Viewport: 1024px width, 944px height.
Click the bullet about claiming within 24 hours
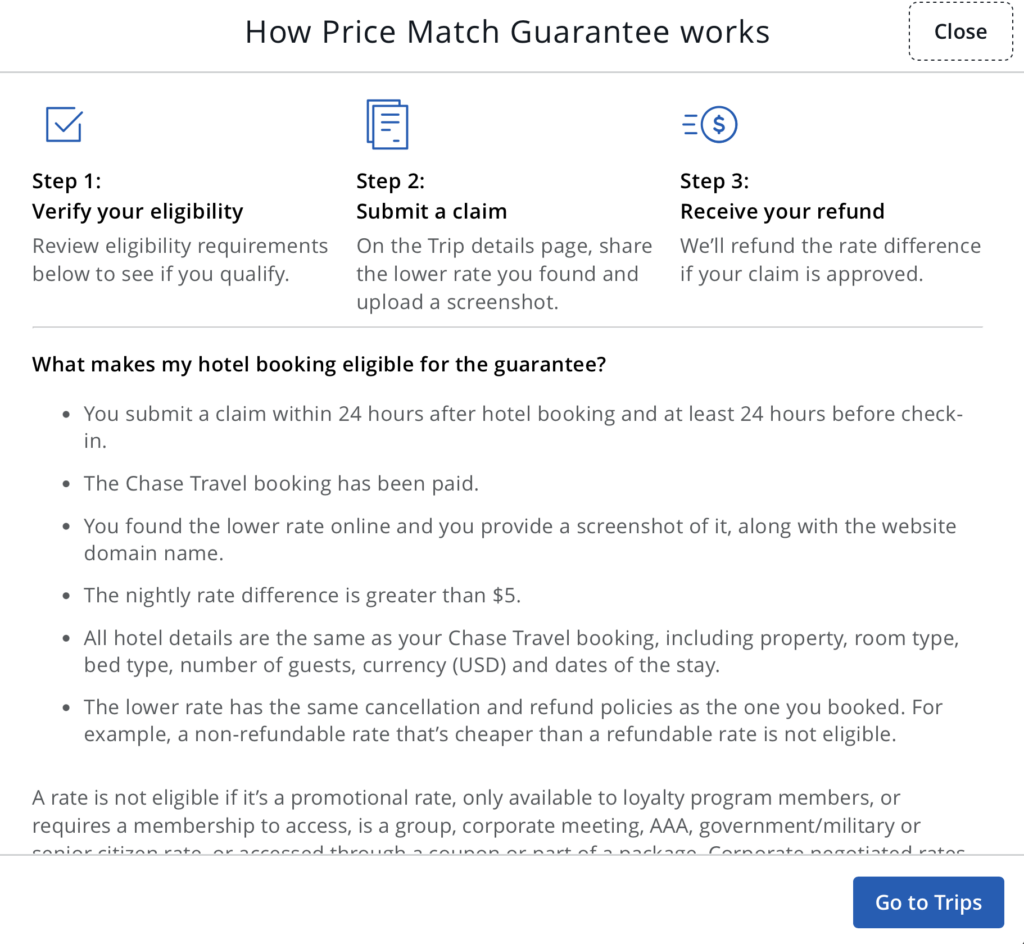(522, 427)
